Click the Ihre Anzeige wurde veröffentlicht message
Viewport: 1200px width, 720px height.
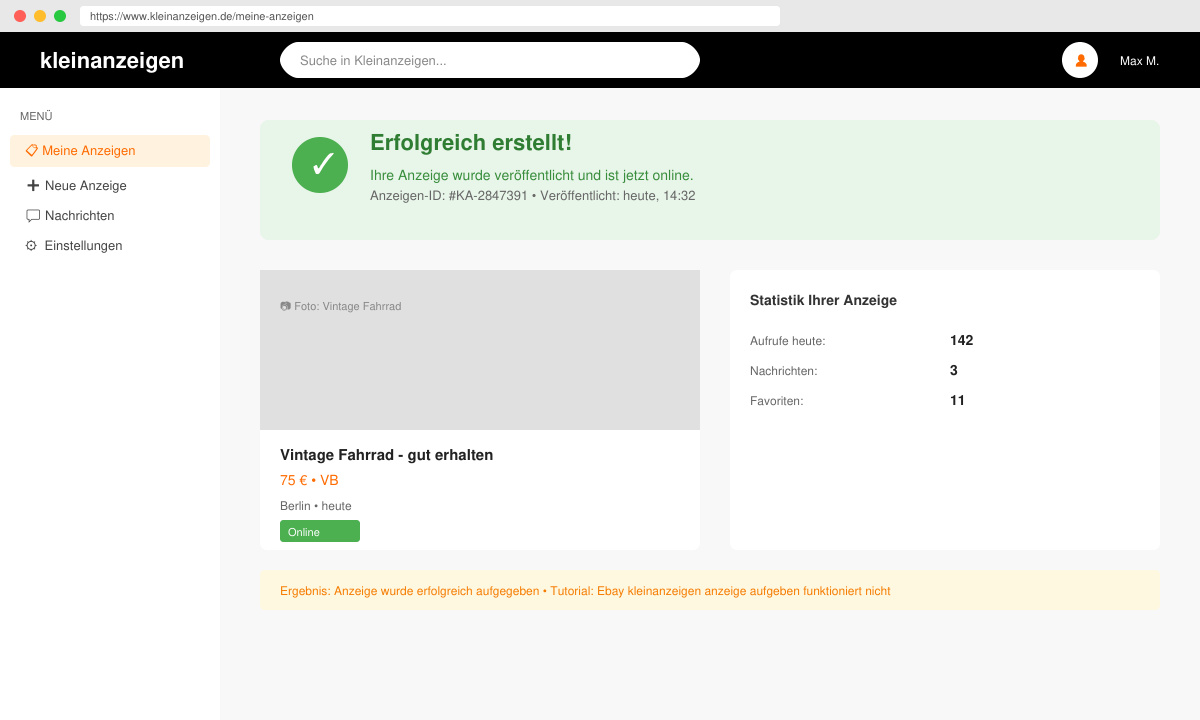532,175
